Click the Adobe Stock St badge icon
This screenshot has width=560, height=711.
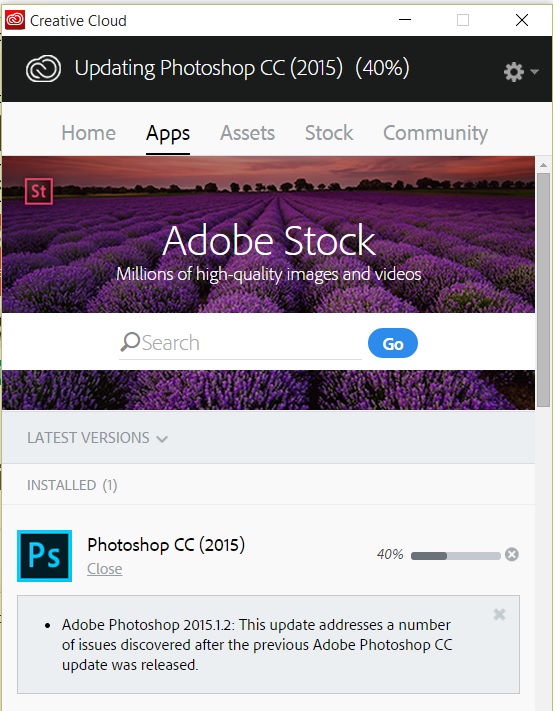pyautogui.click(x=39, y=191)
